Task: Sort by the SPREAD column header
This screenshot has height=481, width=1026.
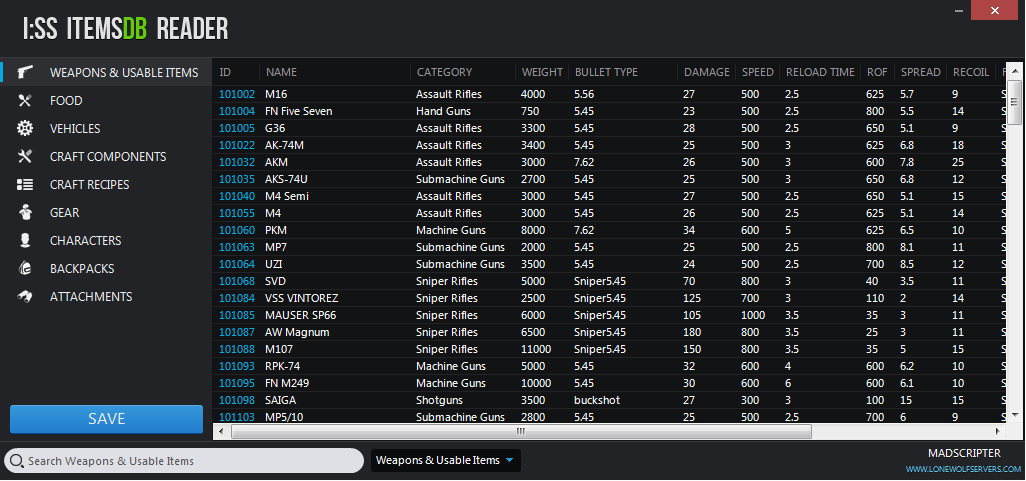Action: tap(921, 72)
